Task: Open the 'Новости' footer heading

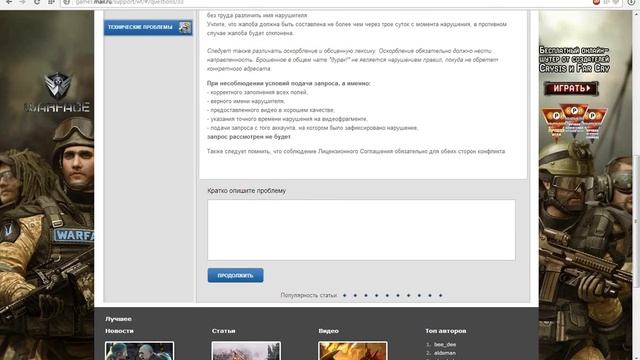Action: [119, 331]
